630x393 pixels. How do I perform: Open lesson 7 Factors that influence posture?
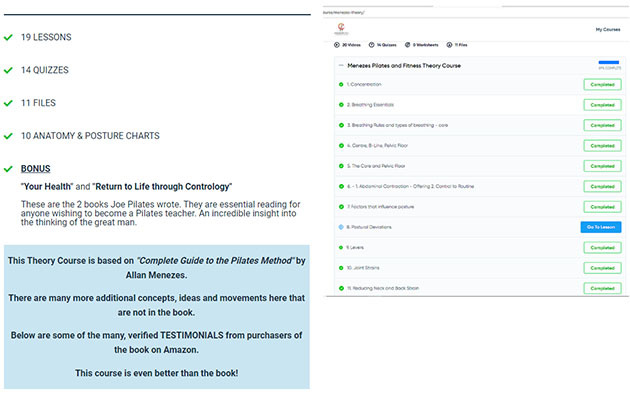(x=380, y=207)
